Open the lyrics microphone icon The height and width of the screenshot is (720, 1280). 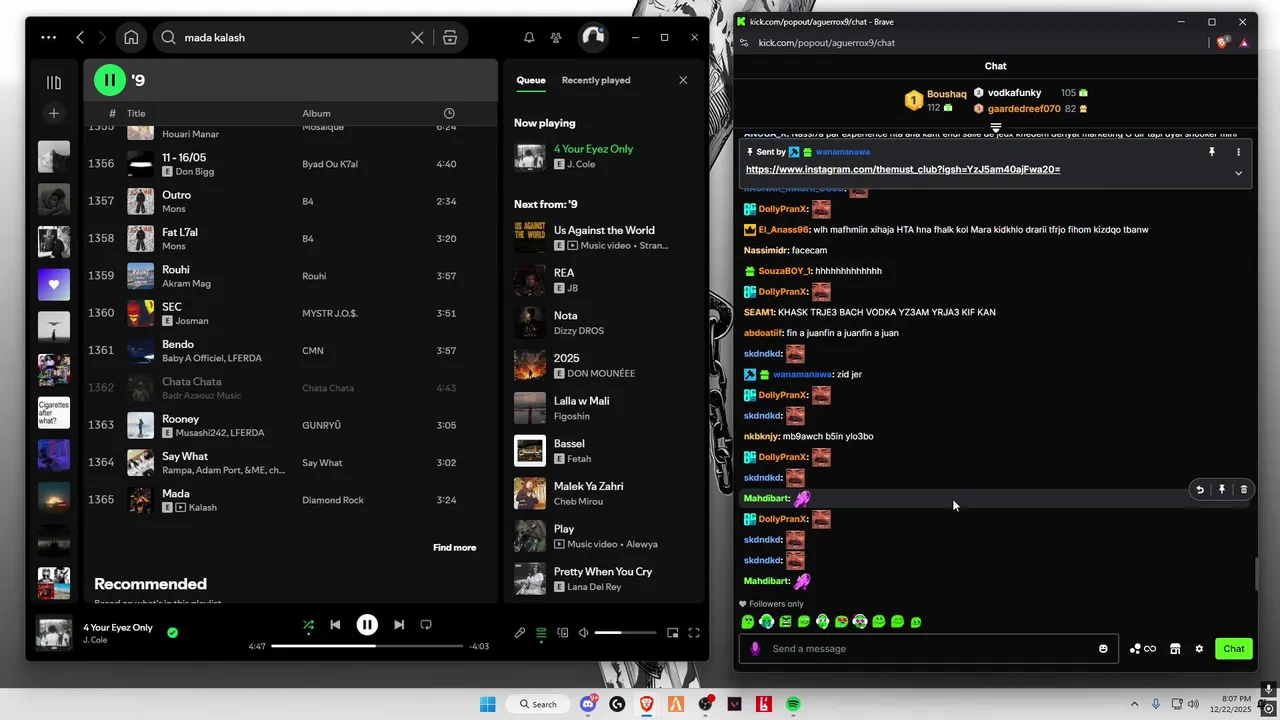click(x=520, y=632)
